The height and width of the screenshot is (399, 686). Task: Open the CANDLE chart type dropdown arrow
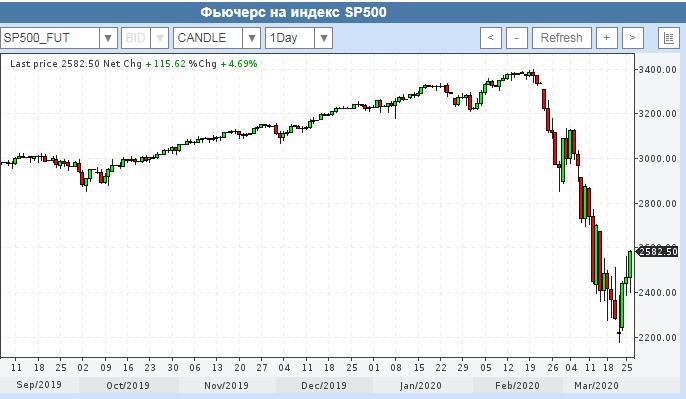(252, 38)
